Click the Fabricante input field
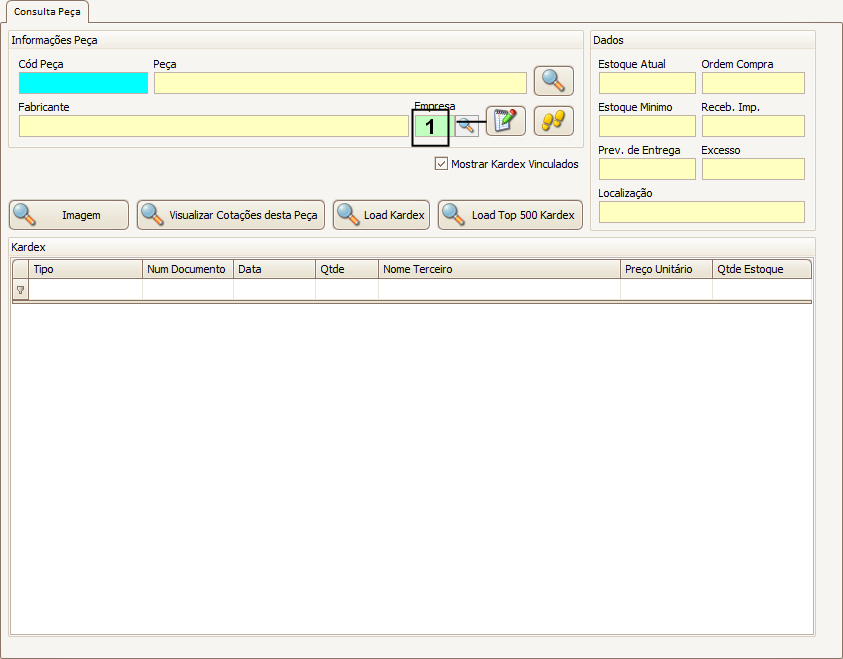The image size is (843, 659). 213,126
